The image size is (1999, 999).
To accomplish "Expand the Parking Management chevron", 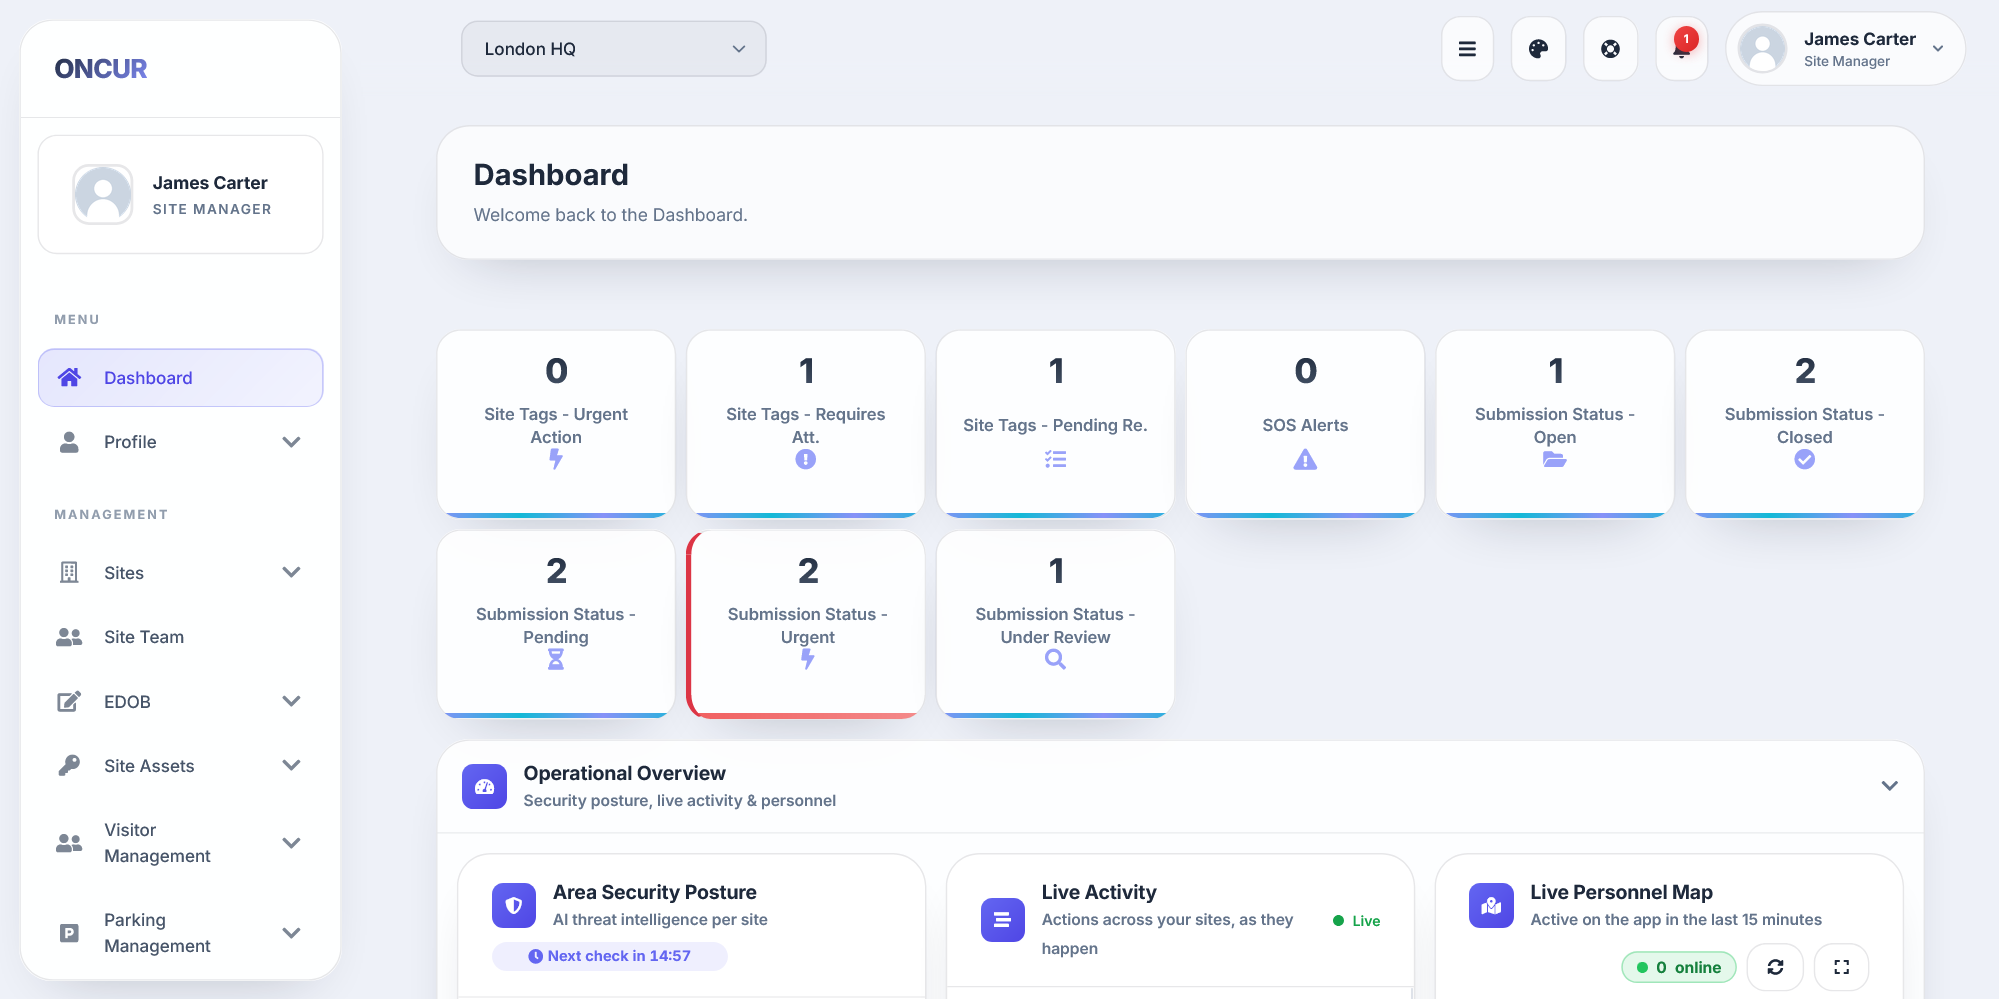I will point(291,933).
